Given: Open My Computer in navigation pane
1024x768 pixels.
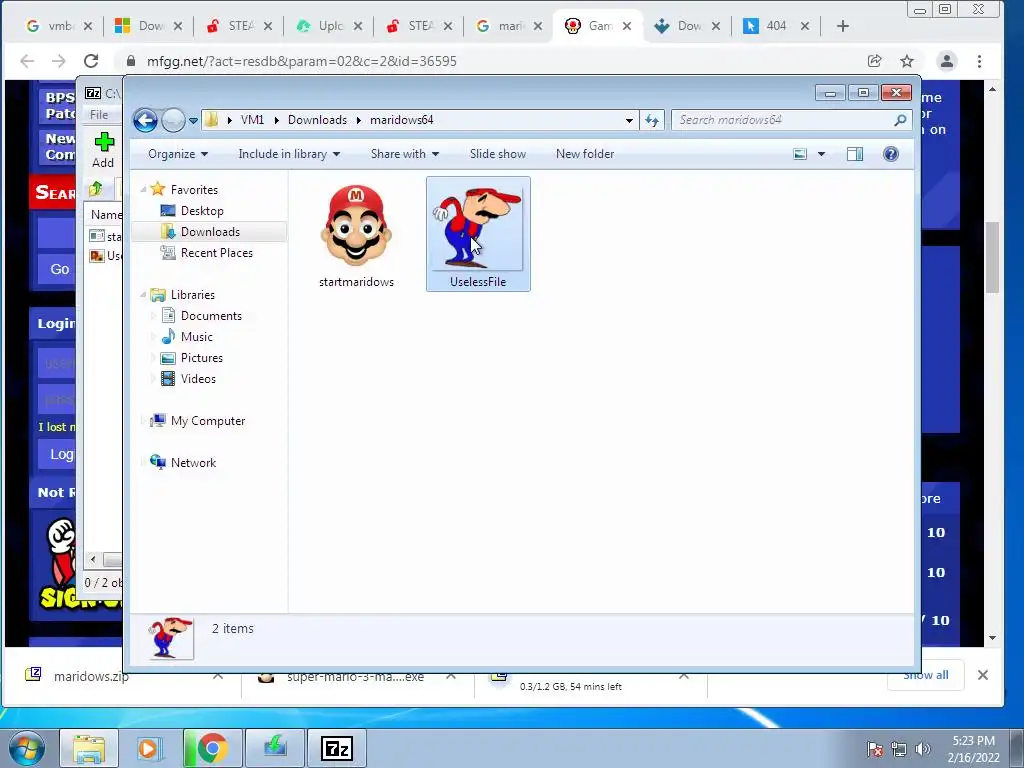Looking at the screenshot, I should click(x=208, y=421).
